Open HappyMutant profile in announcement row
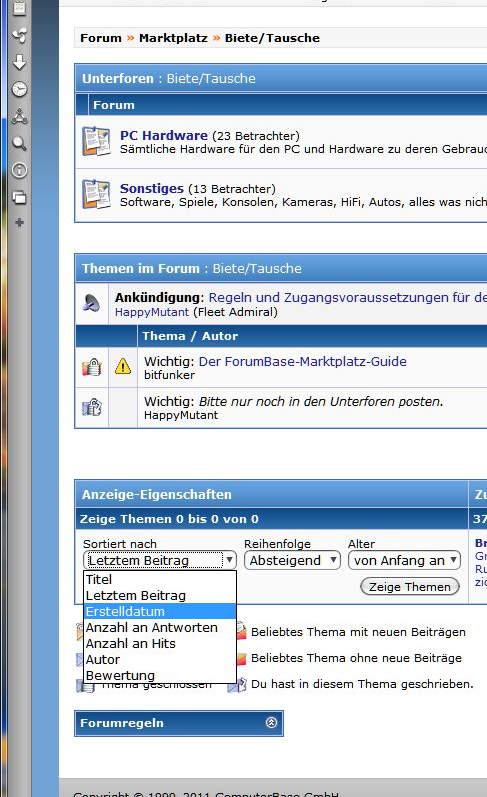 [x=151, y=312]
